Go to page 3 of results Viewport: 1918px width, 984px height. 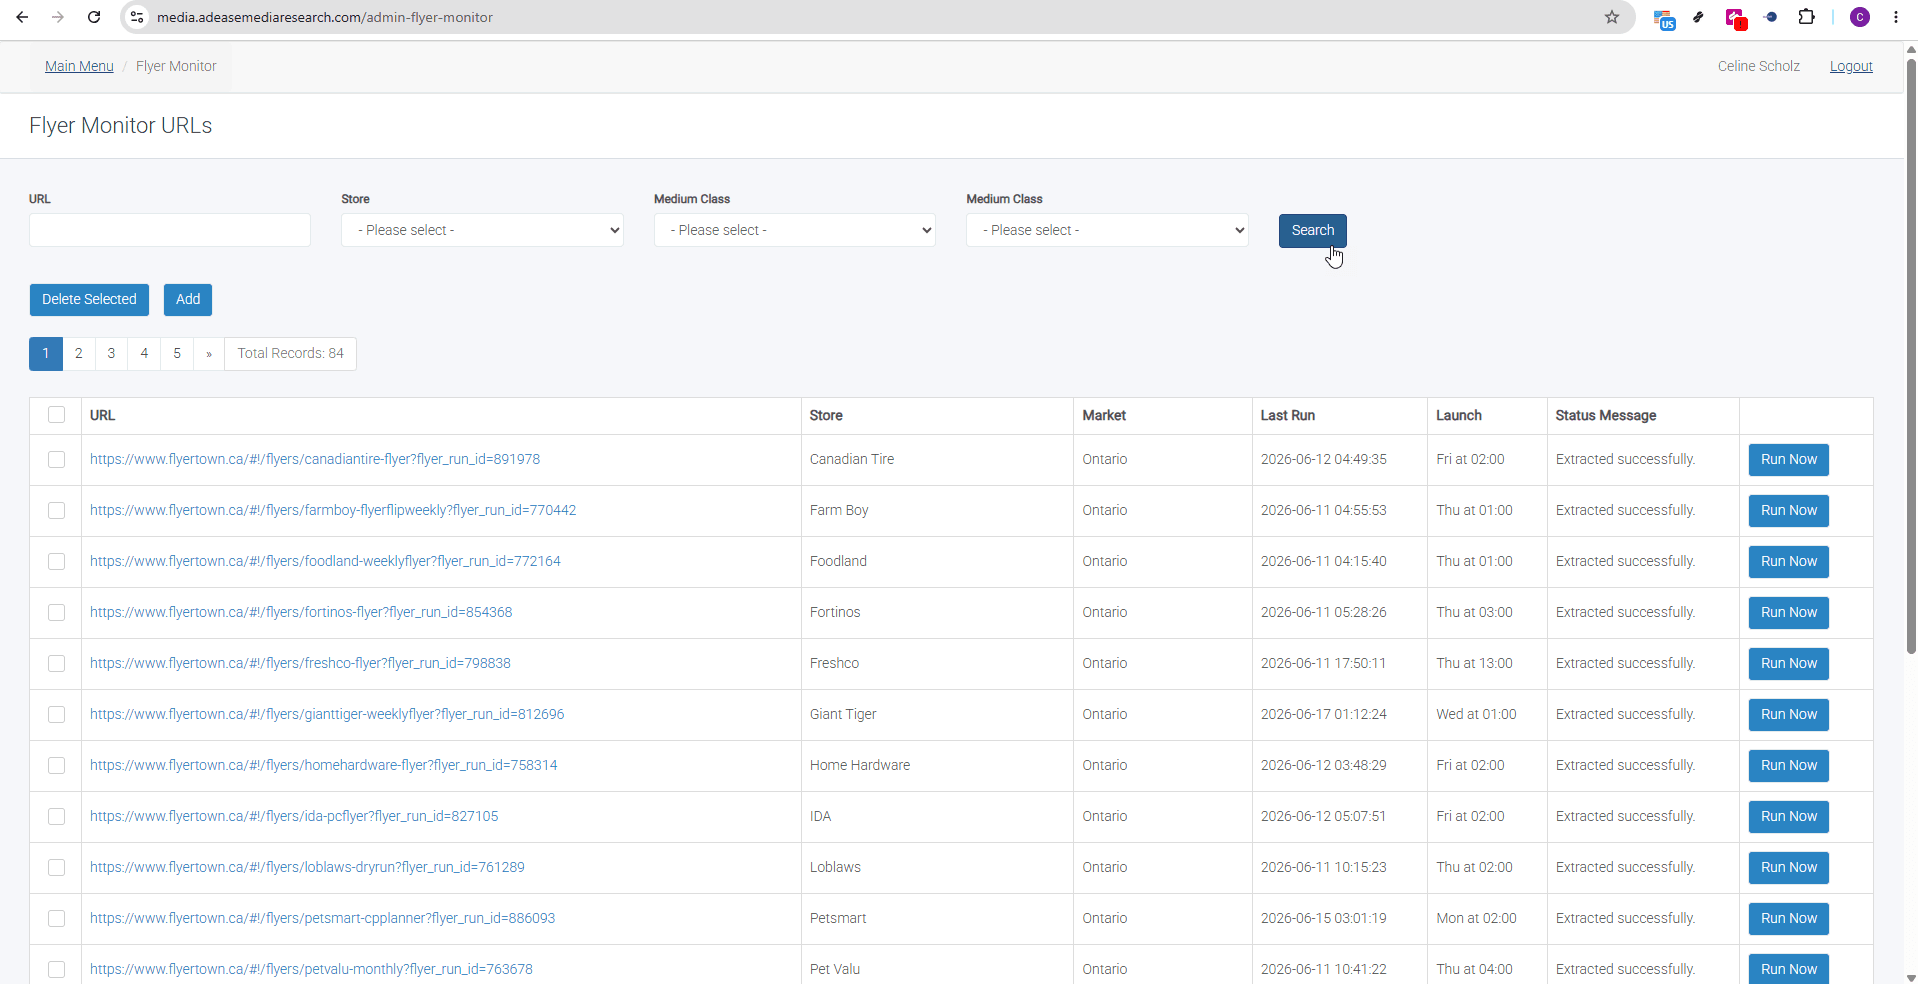click(111, 354)
